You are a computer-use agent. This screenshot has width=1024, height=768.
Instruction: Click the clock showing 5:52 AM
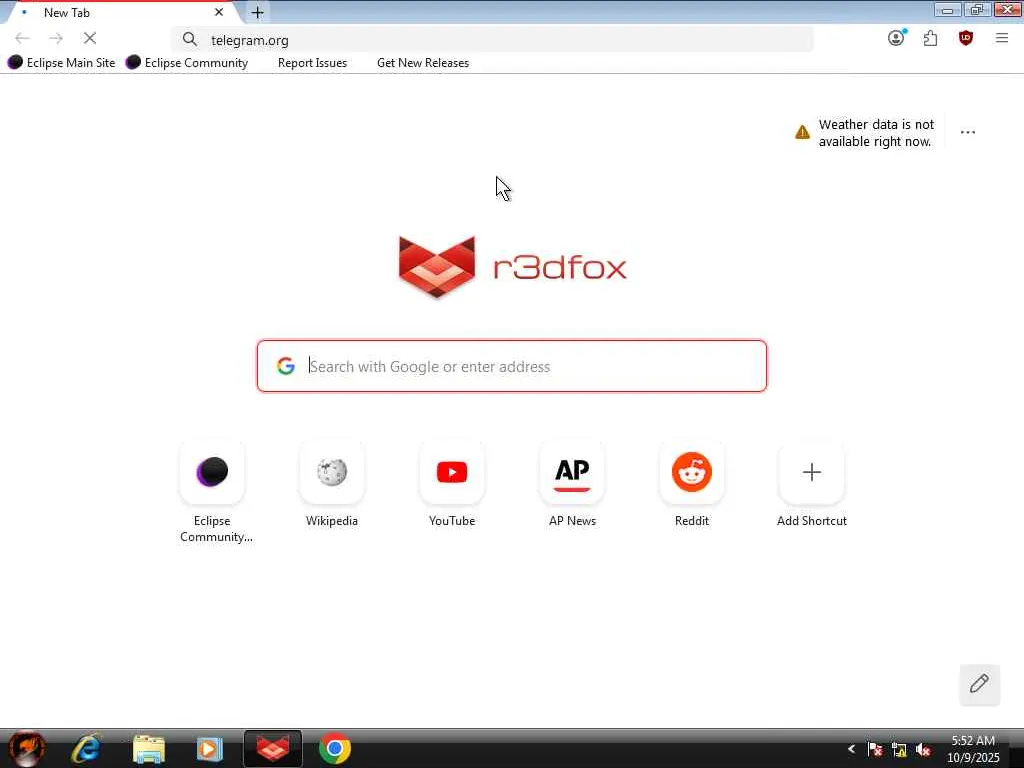tap(973, 748)
